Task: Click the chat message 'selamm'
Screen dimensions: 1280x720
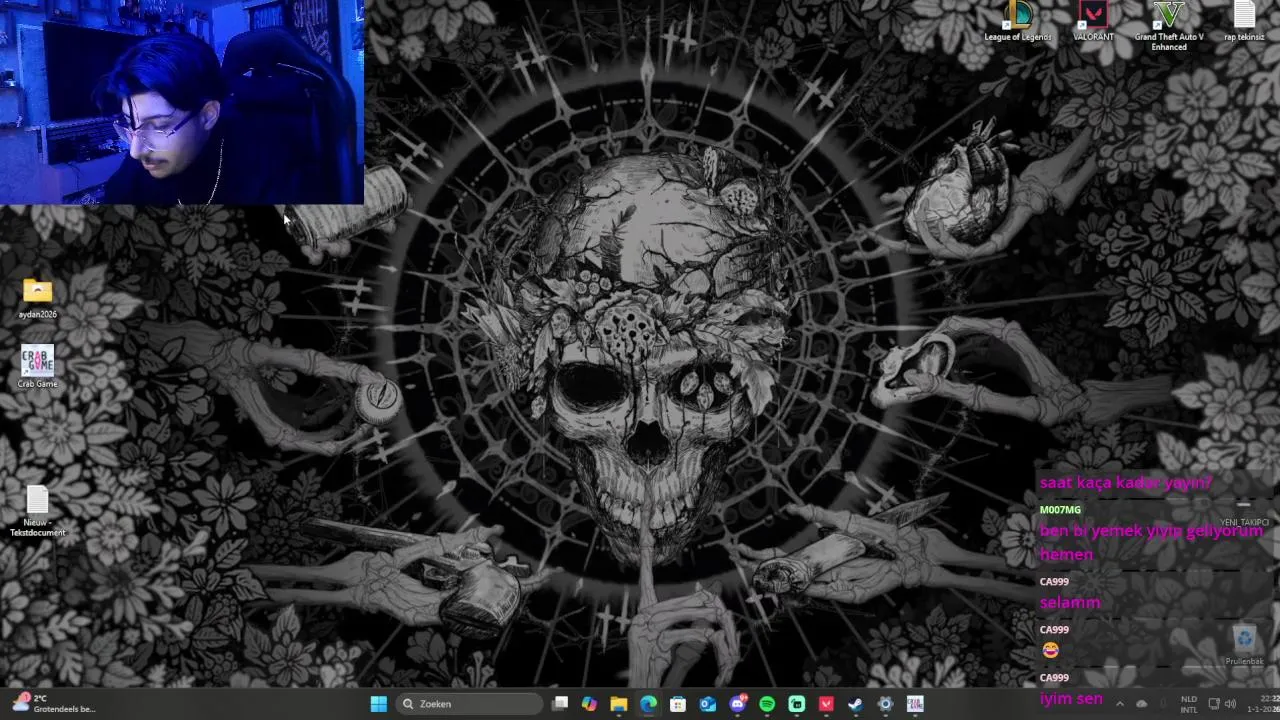Action: [1070, 603]
